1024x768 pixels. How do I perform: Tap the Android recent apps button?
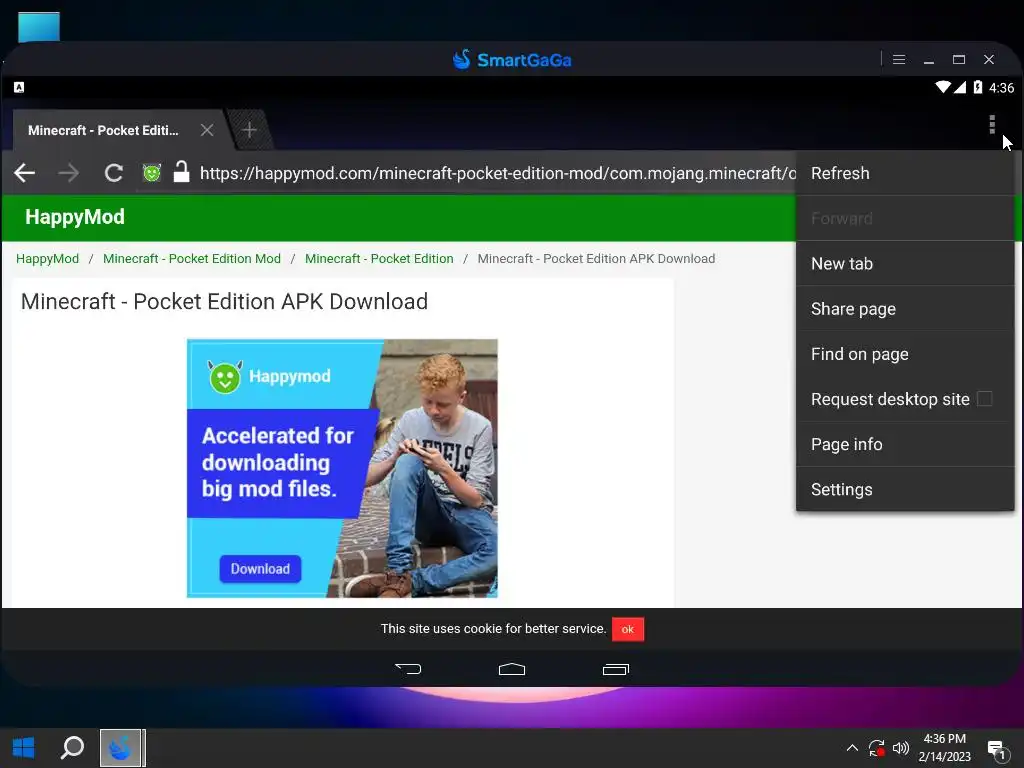click(615, 669)
